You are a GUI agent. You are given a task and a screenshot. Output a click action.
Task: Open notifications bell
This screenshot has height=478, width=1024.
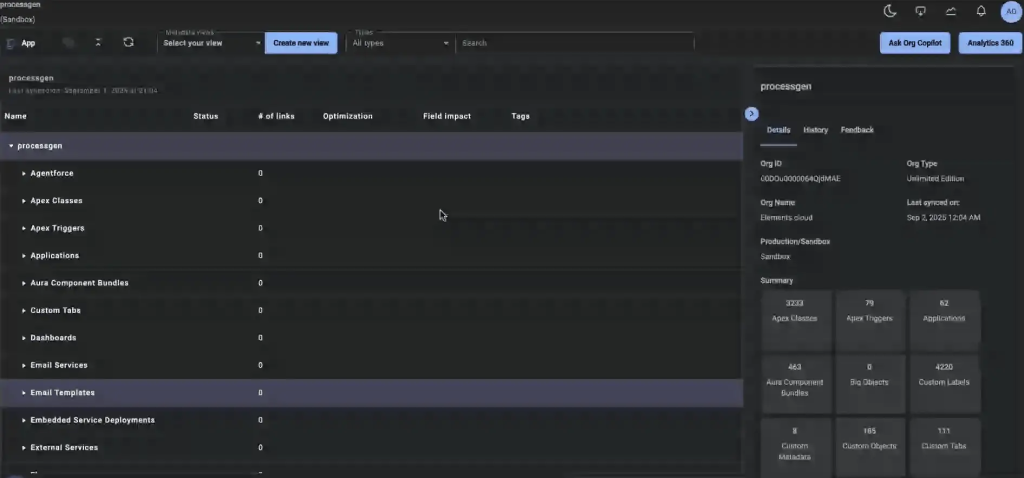[x=981, y=11]
